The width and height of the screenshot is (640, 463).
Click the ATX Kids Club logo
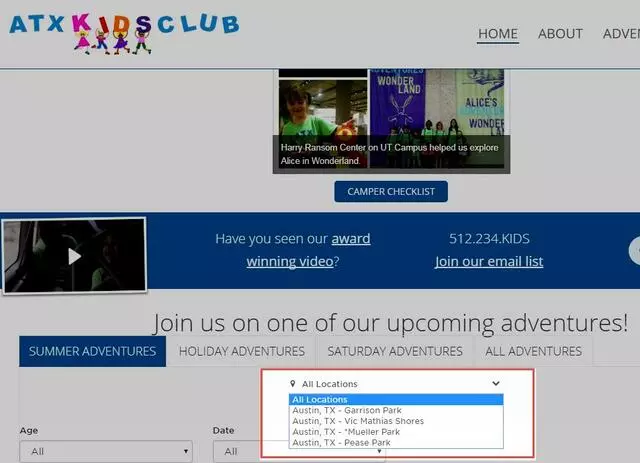tap(124, 33)
